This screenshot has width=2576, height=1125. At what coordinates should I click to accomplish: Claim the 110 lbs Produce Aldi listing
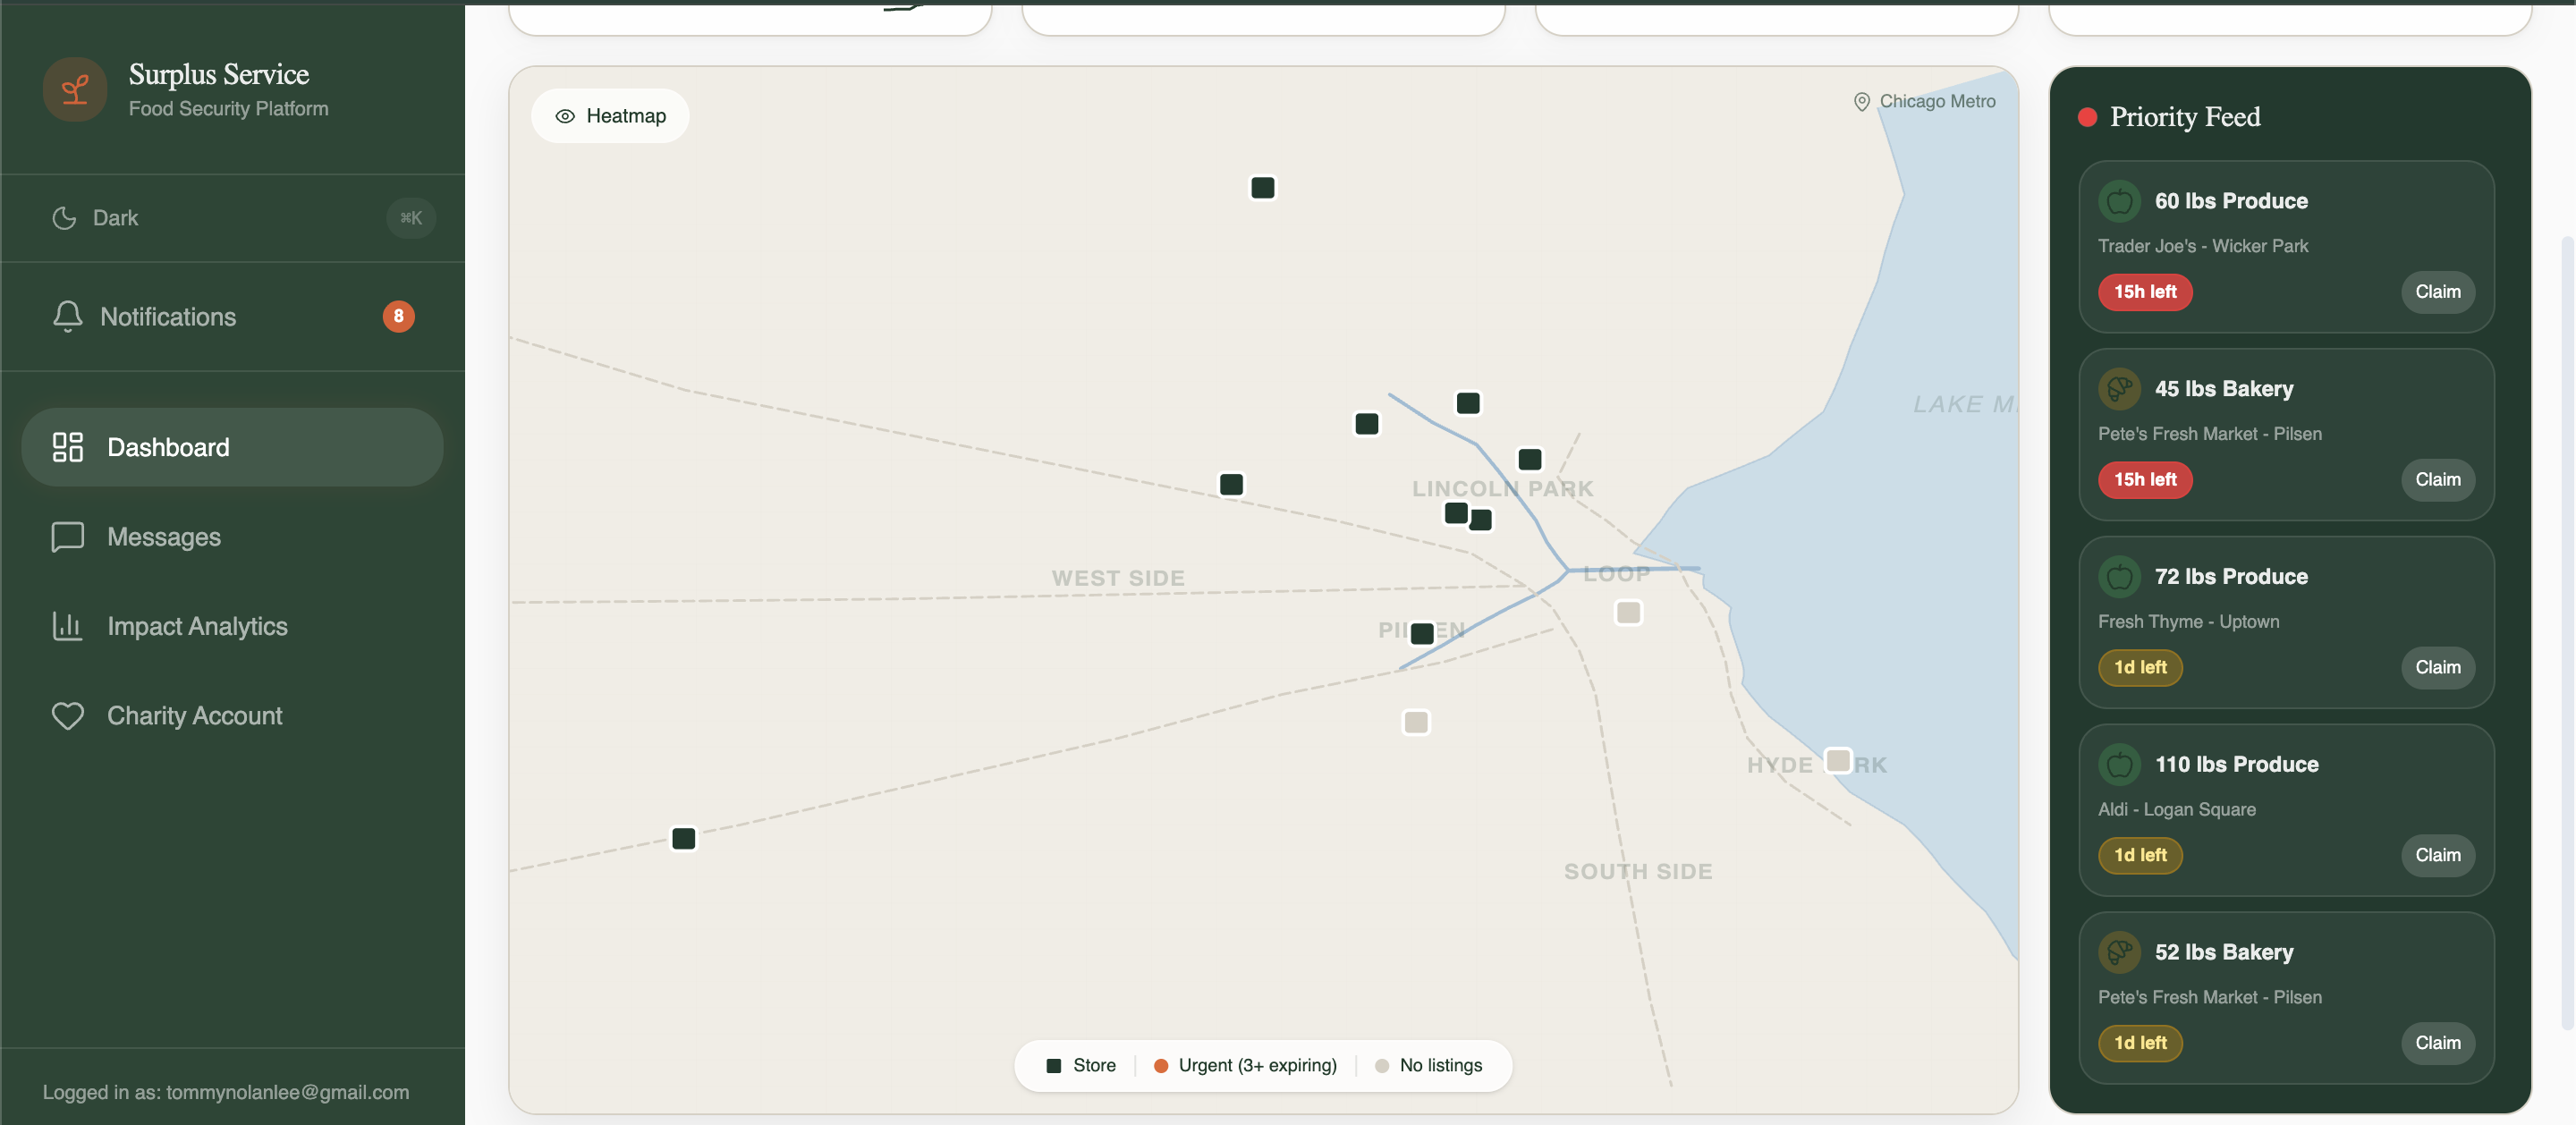pos(2437,855)
